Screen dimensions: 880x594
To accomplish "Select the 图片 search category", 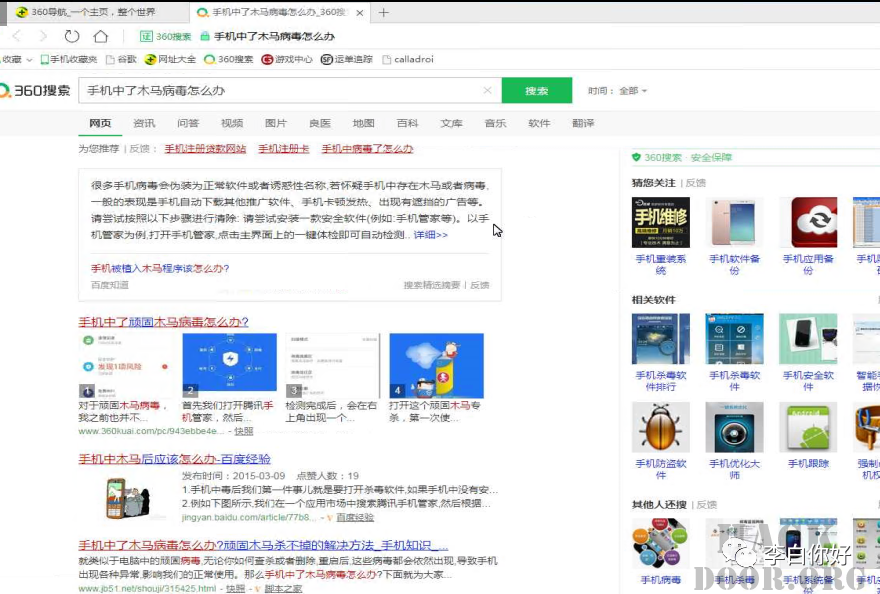I will 276,123.
